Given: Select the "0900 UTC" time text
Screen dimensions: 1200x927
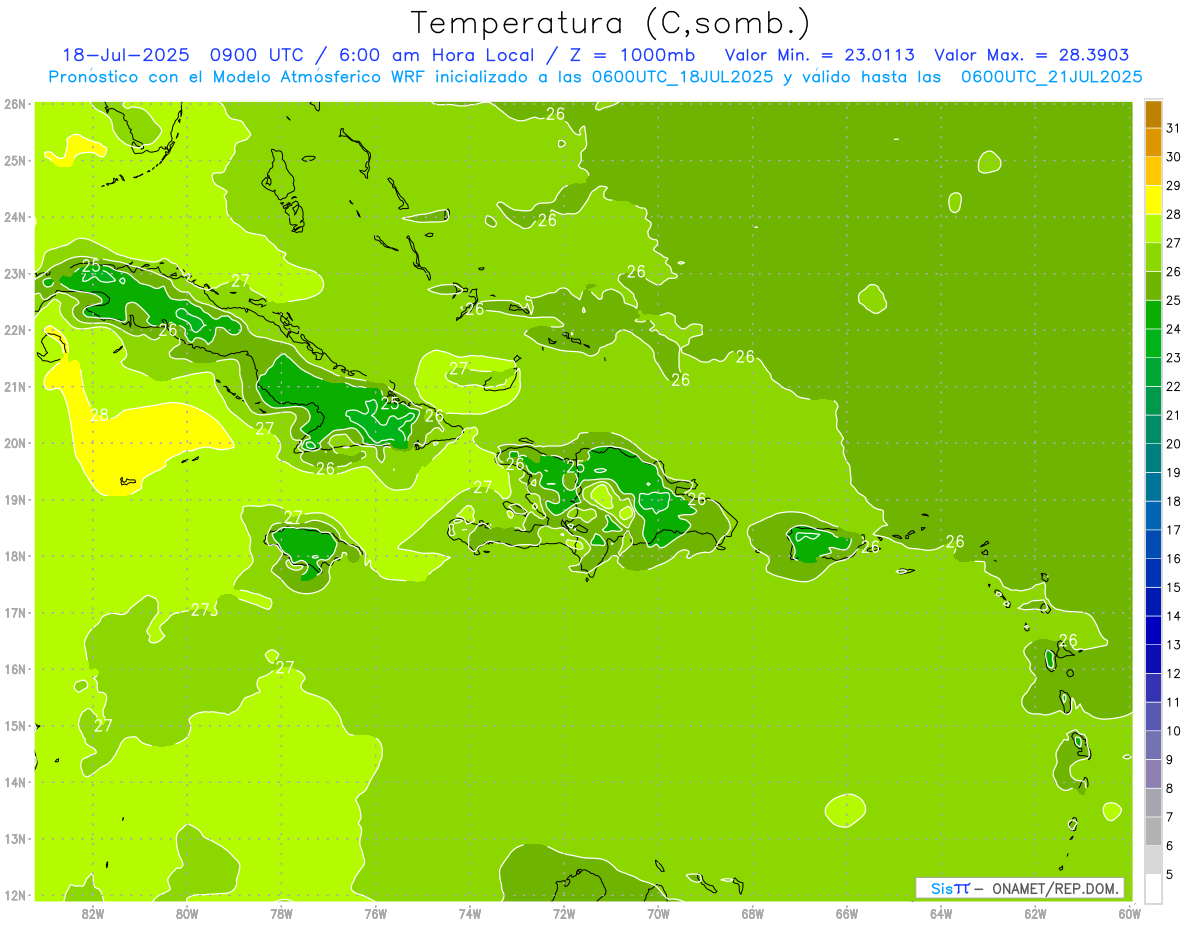Looking at the screenshot, I should click(x=257, y=55).
